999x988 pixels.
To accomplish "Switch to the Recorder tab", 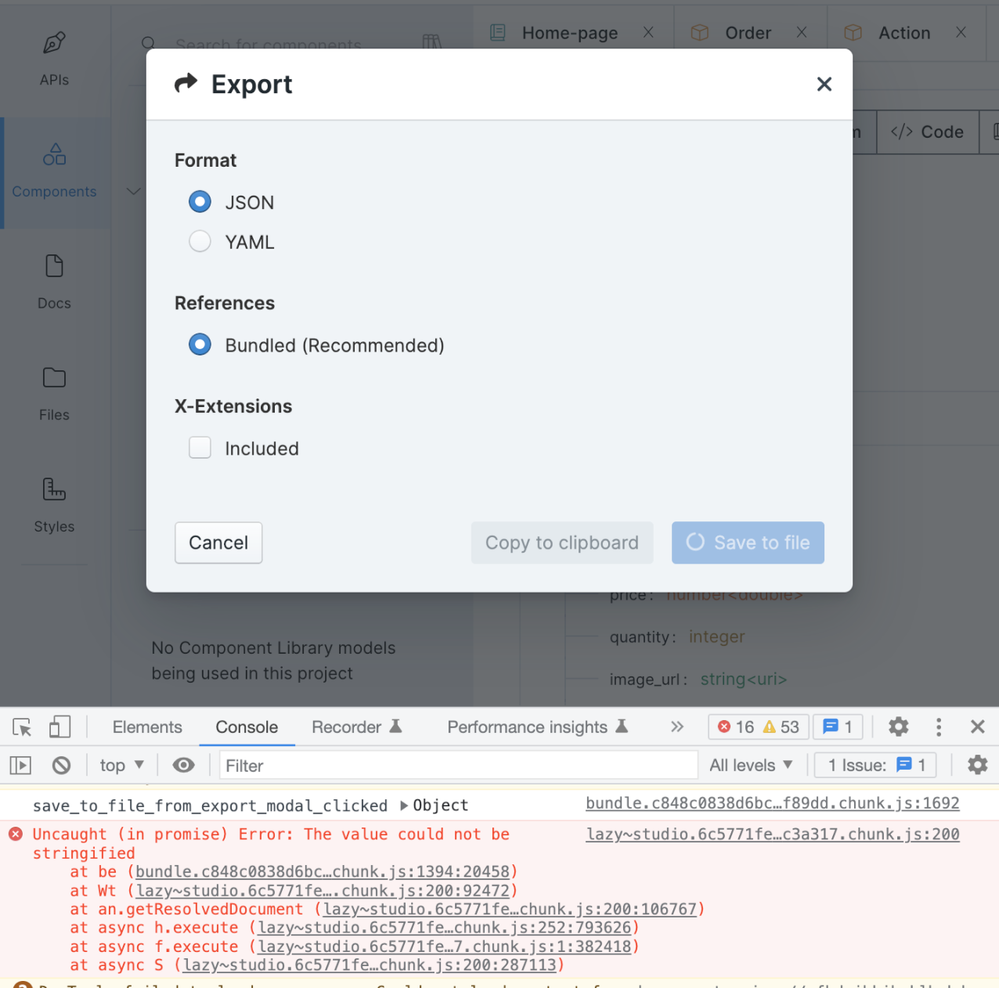I will point(356,727).
